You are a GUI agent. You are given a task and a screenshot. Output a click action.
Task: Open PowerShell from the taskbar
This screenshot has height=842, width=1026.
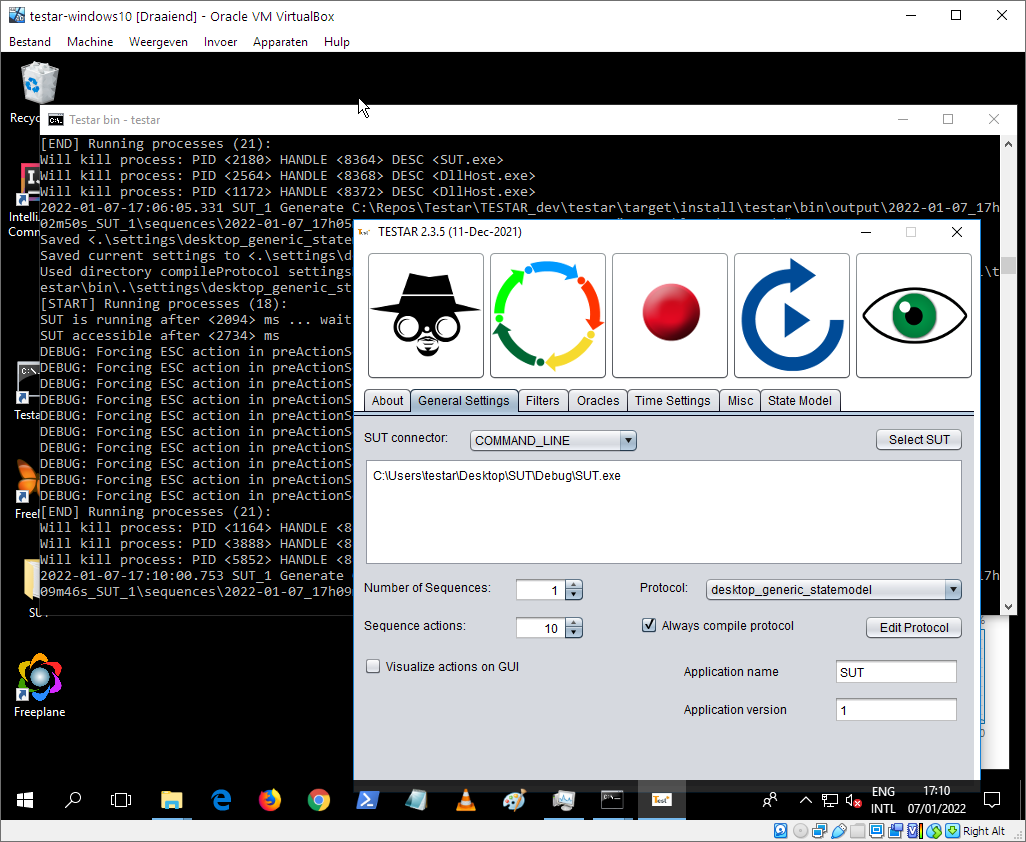coord(367,799)
